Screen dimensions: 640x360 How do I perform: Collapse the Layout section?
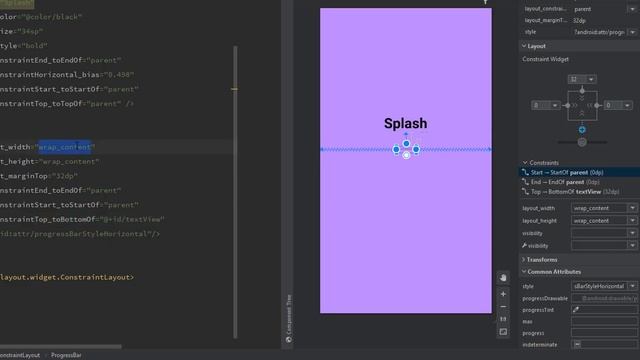pyautogui.click(x=524, y=46)
